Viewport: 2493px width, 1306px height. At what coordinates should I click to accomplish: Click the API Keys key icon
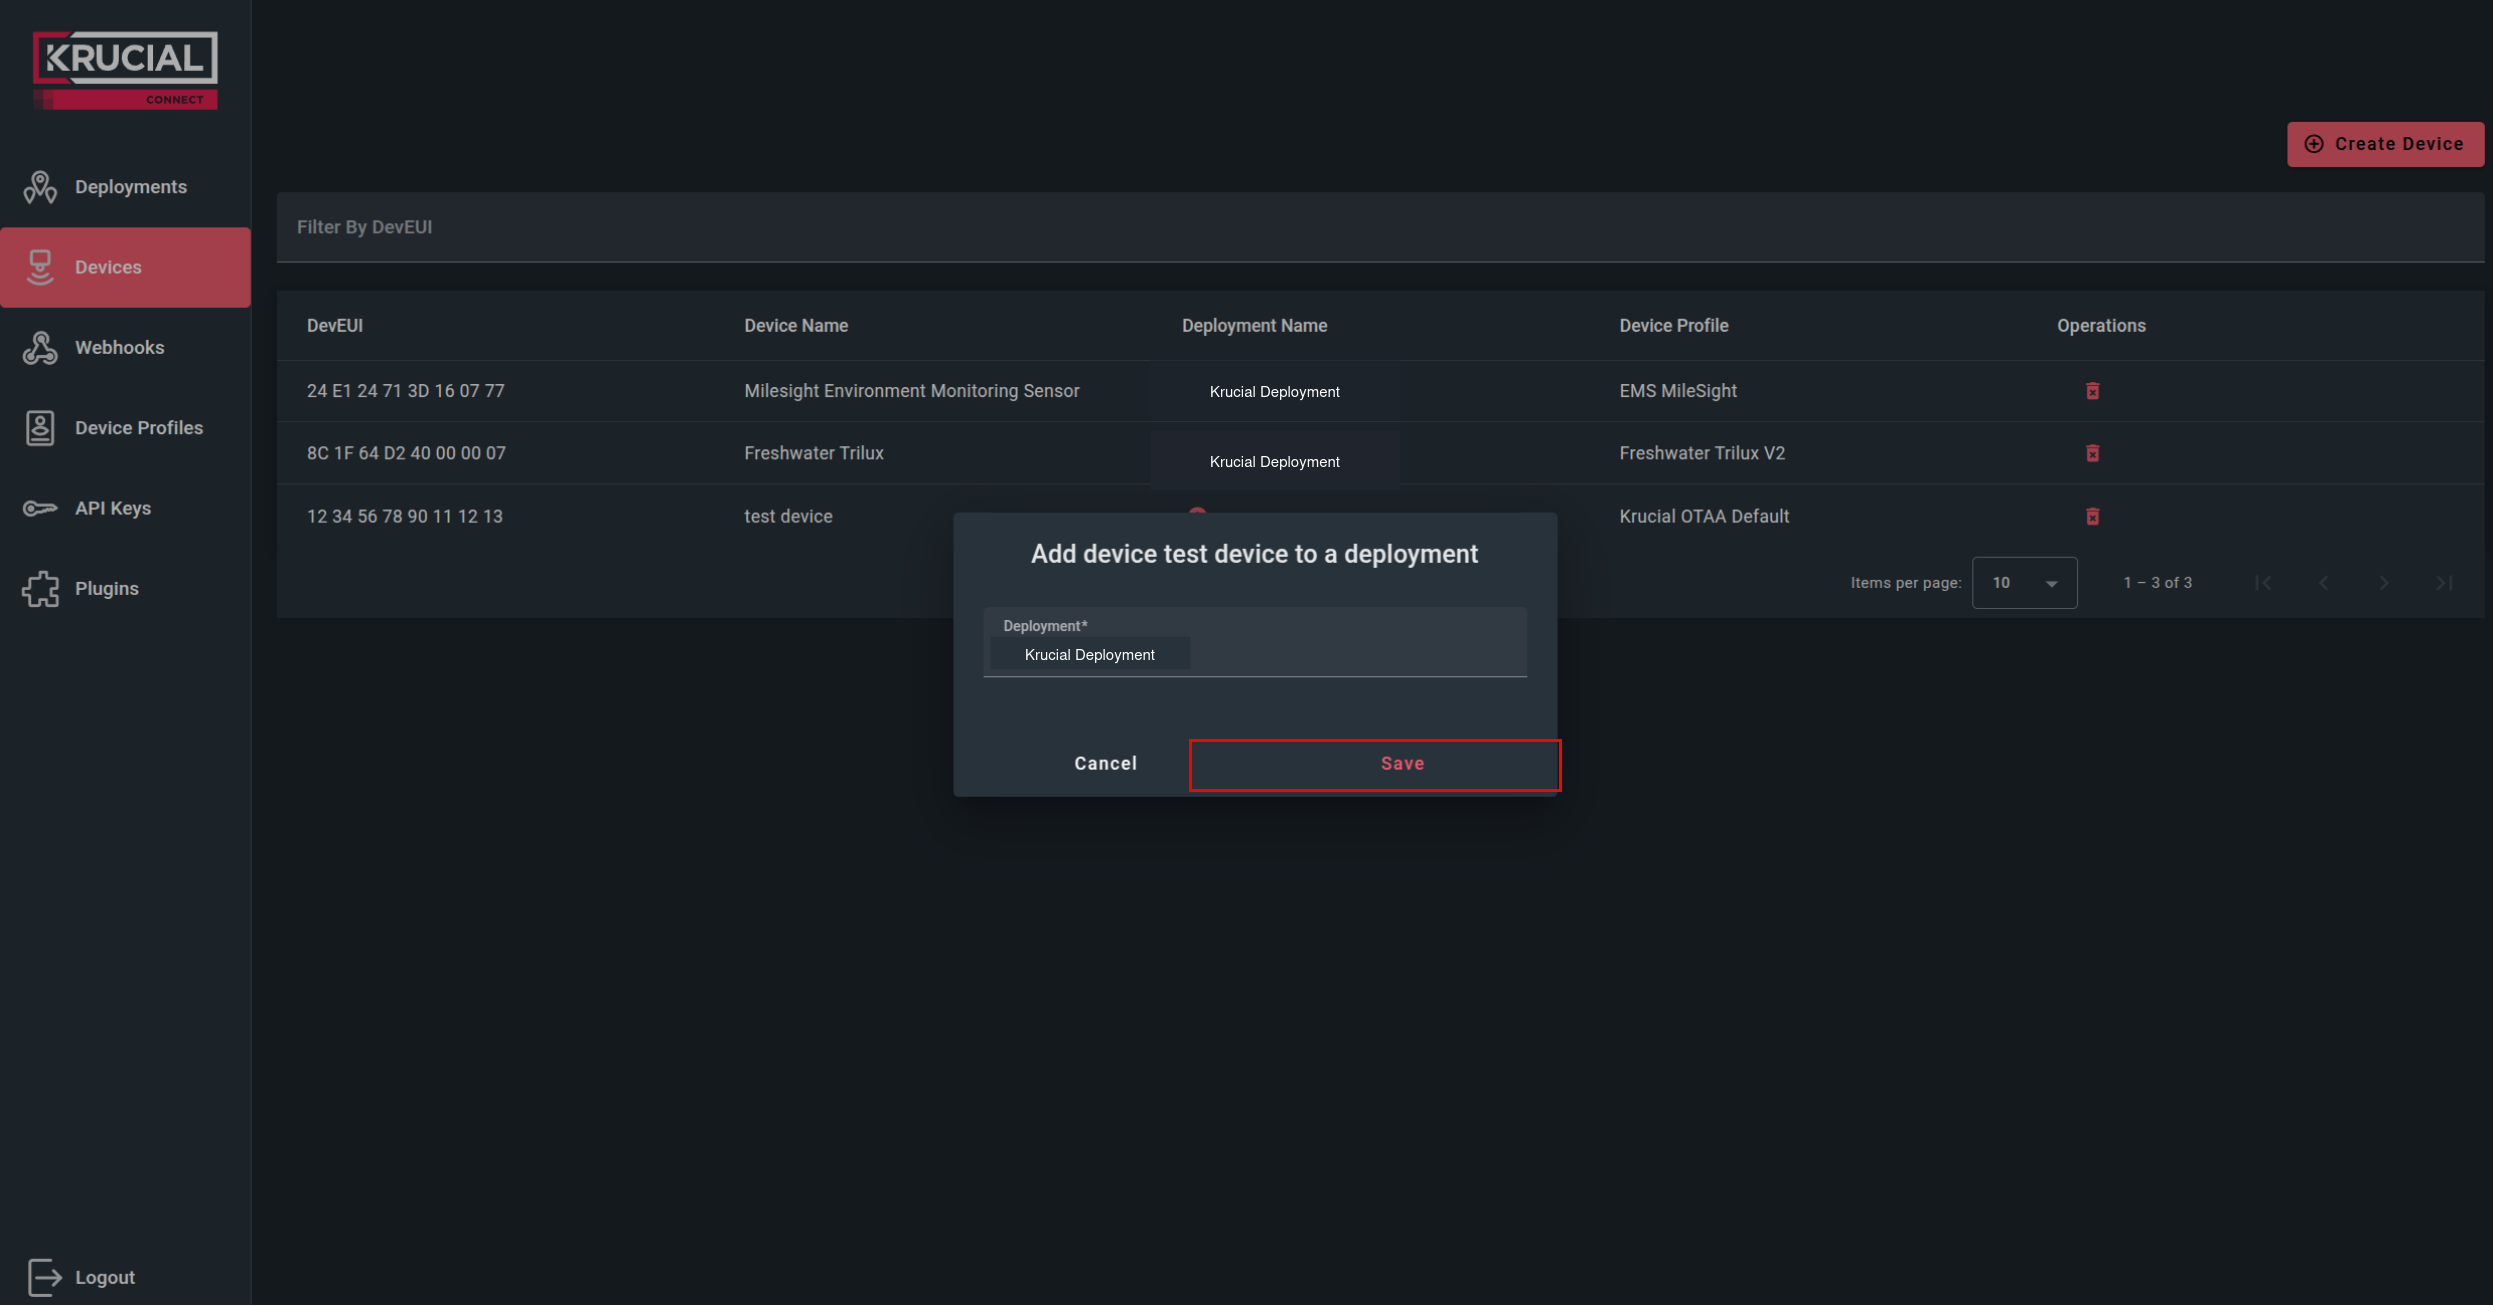40,508
